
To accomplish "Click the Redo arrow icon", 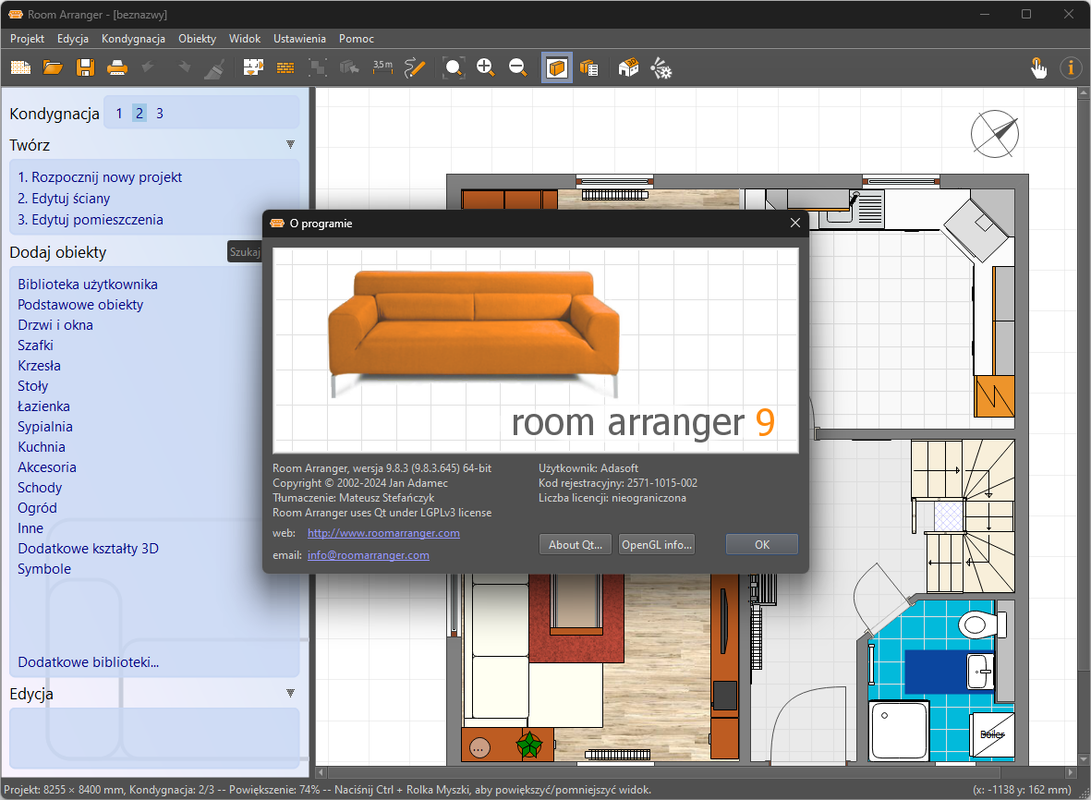I will 184,67.
